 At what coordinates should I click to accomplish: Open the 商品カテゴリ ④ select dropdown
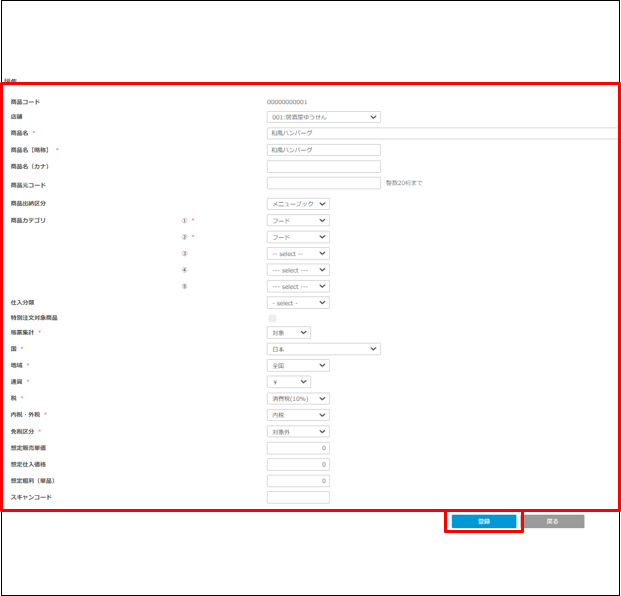[298, 270]
